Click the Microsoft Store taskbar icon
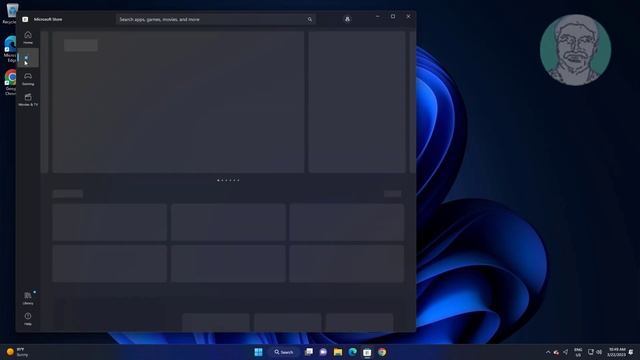 (367, 352)
